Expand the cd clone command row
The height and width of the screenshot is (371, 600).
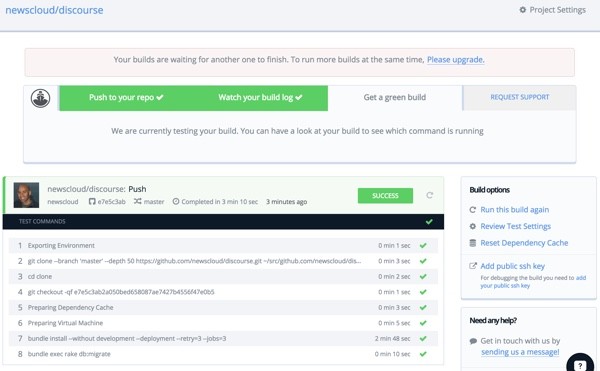223,277
